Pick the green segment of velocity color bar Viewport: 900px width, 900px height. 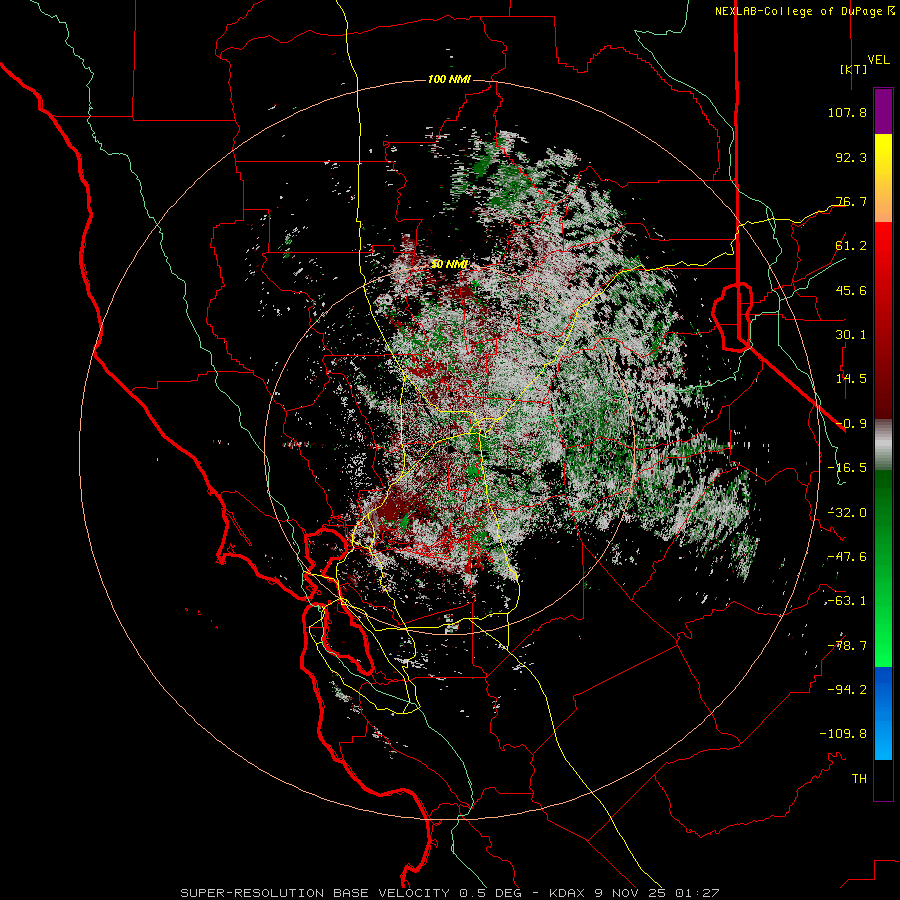coord(883,568)
